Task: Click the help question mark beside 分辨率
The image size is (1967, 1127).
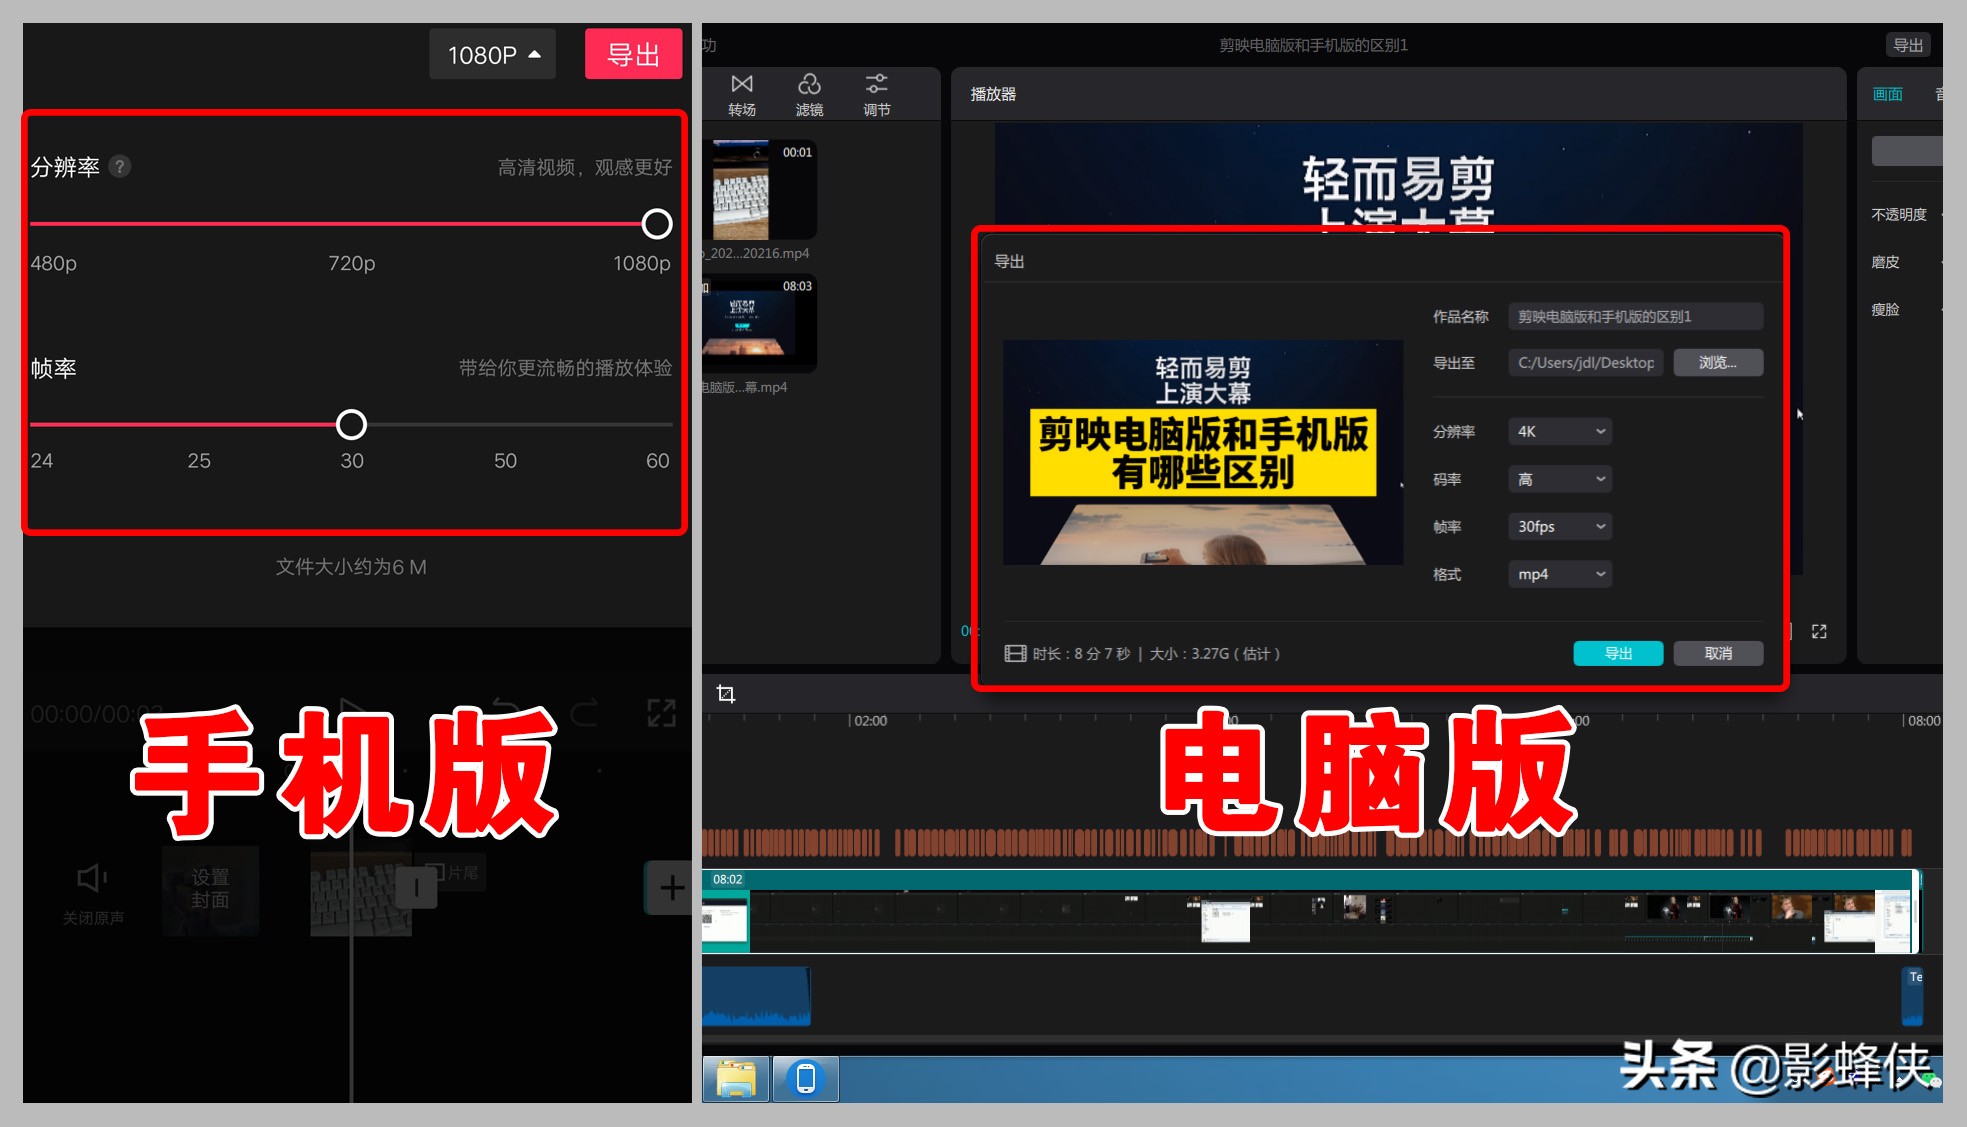Action: 119,166
